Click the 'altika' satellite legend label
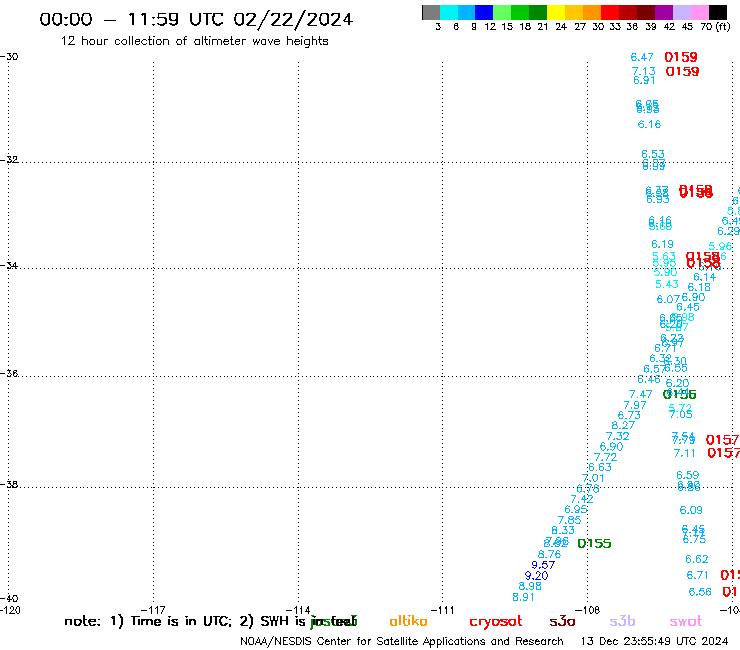Screen dimensions: 740x650 tap(408, 621)
